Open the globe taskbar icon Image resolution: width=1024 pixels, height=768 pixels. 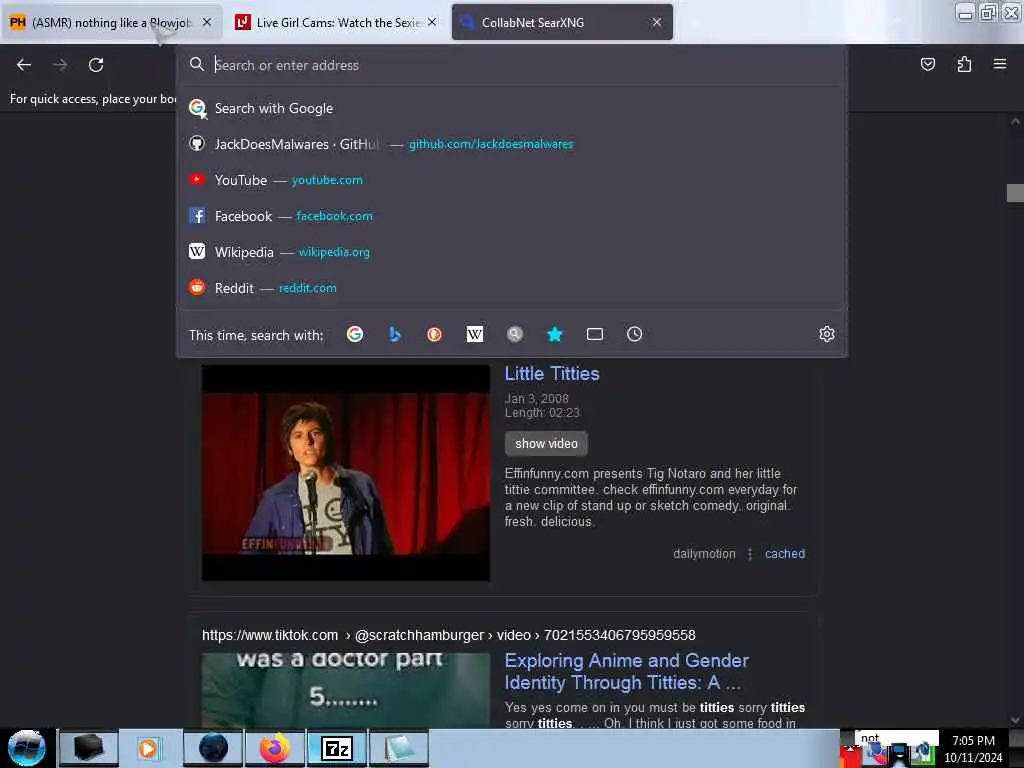pyautogui.click(x=213, y=748)
